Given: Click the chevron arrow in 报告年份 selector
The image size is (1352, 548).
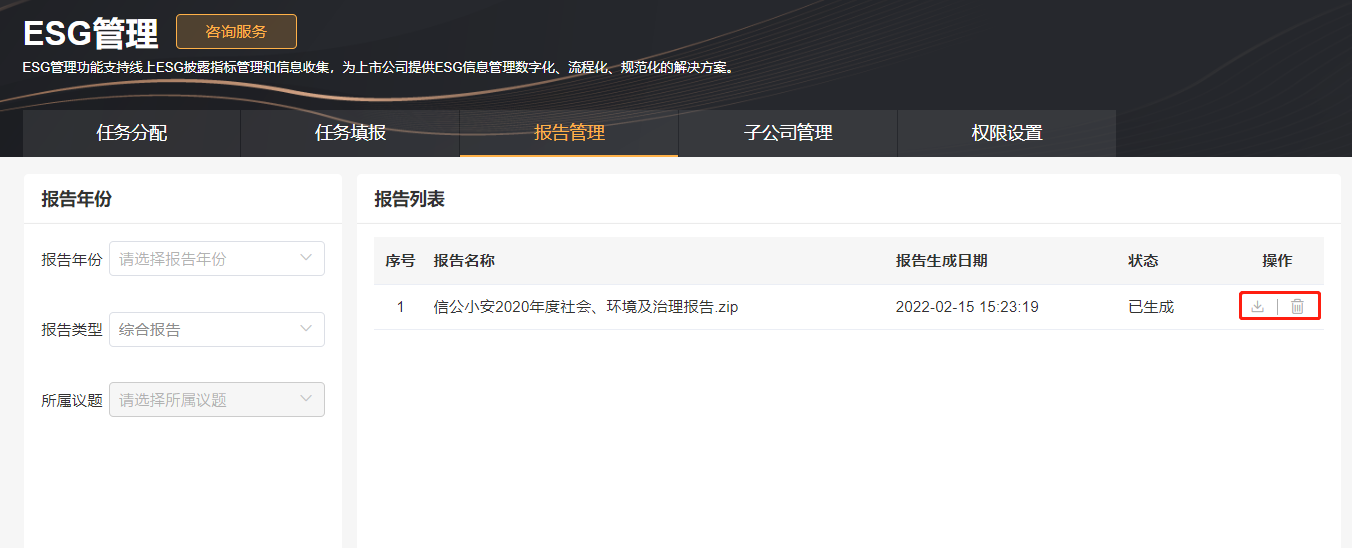Looking at the screenshot, I should (x=306, y=258).
